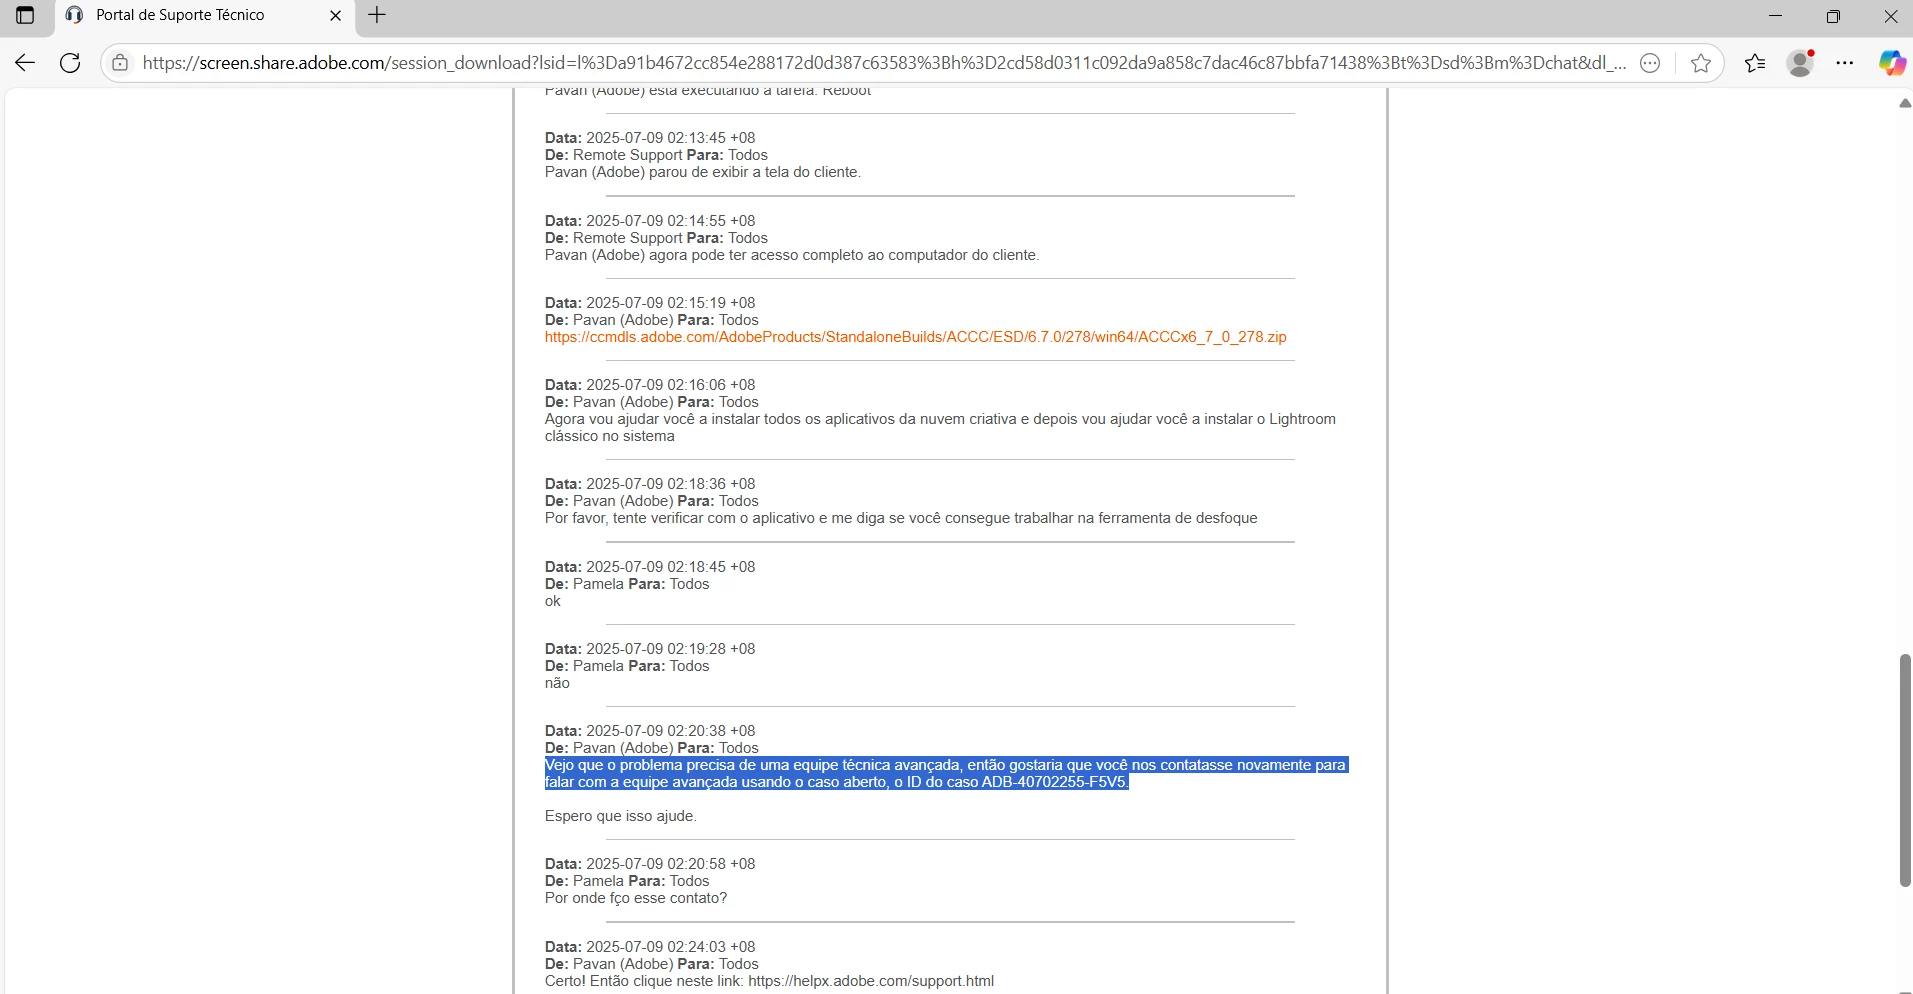Click the helpx.adobe.com/support.html message line
The height and width of the screenshot is (994, 1913).
click(x=769, y=981)
